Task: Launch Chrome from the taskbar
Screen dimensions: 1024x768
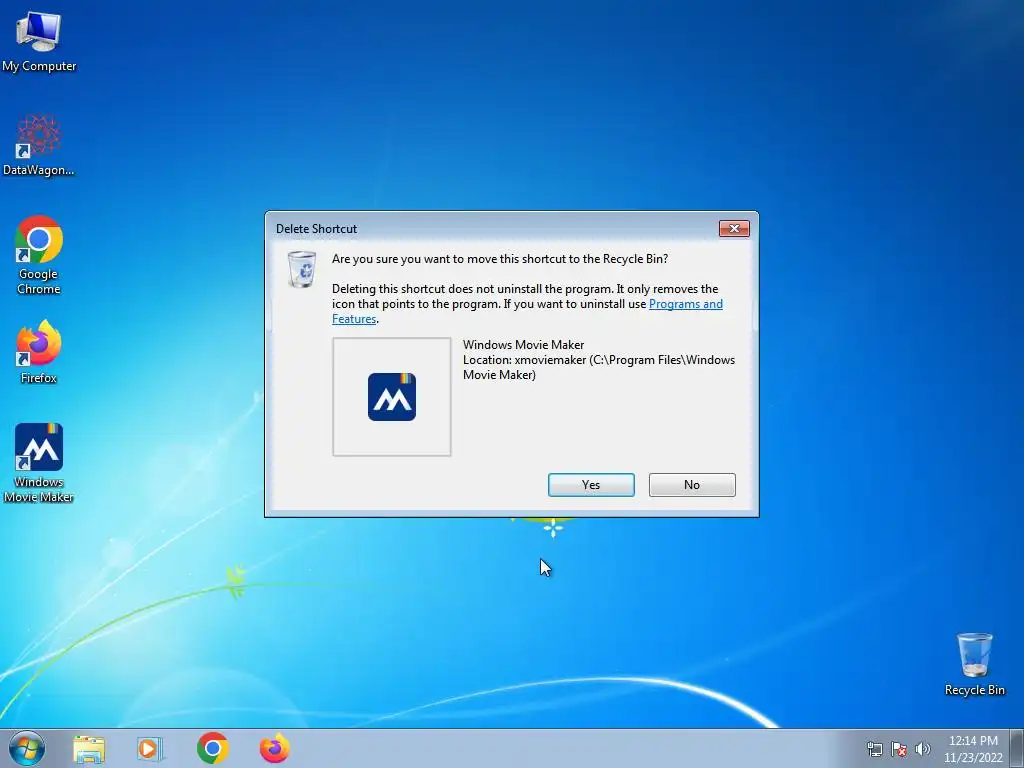Action: coord(212,748)
